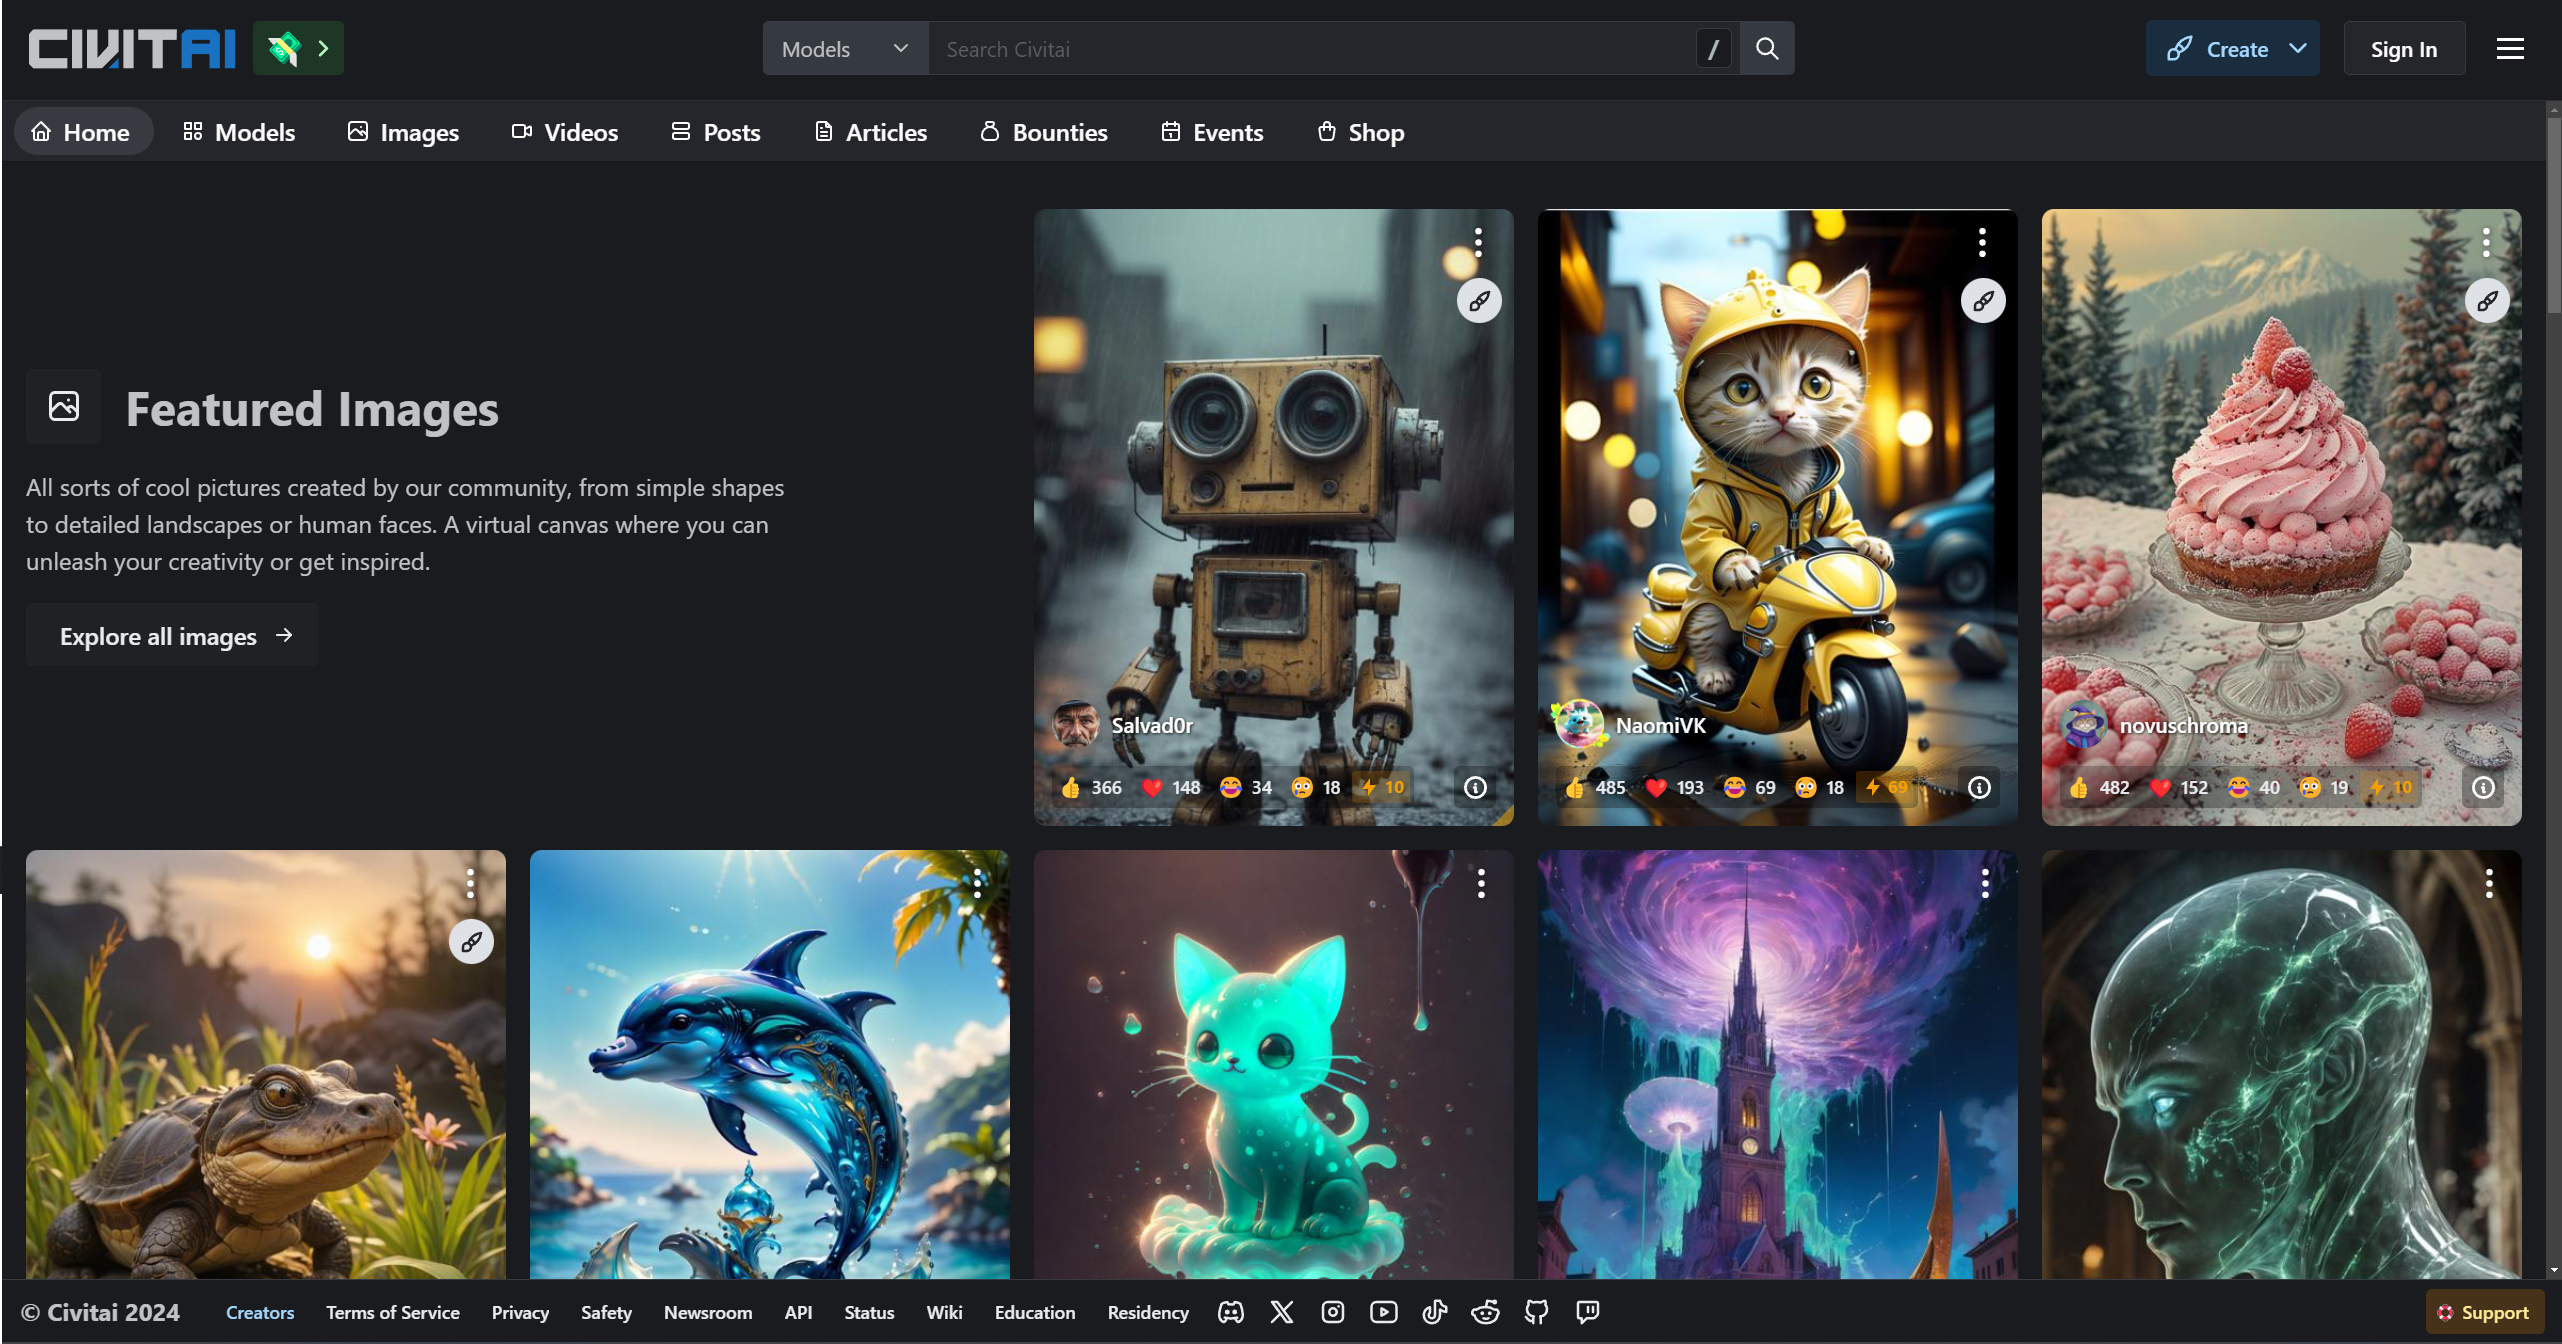Expand green badge chevron beside logo
The height and width of the screenshot is (1344, 2562).
pyautogui.click(x=323, y=48)
